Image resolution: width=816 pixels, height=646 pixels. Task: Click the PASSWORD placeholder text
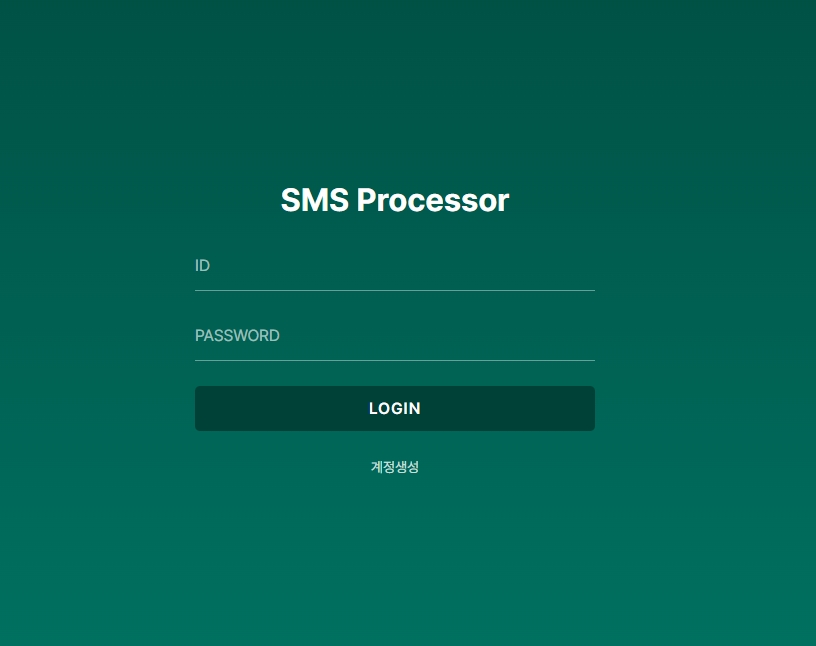click(x=237, y=335)
